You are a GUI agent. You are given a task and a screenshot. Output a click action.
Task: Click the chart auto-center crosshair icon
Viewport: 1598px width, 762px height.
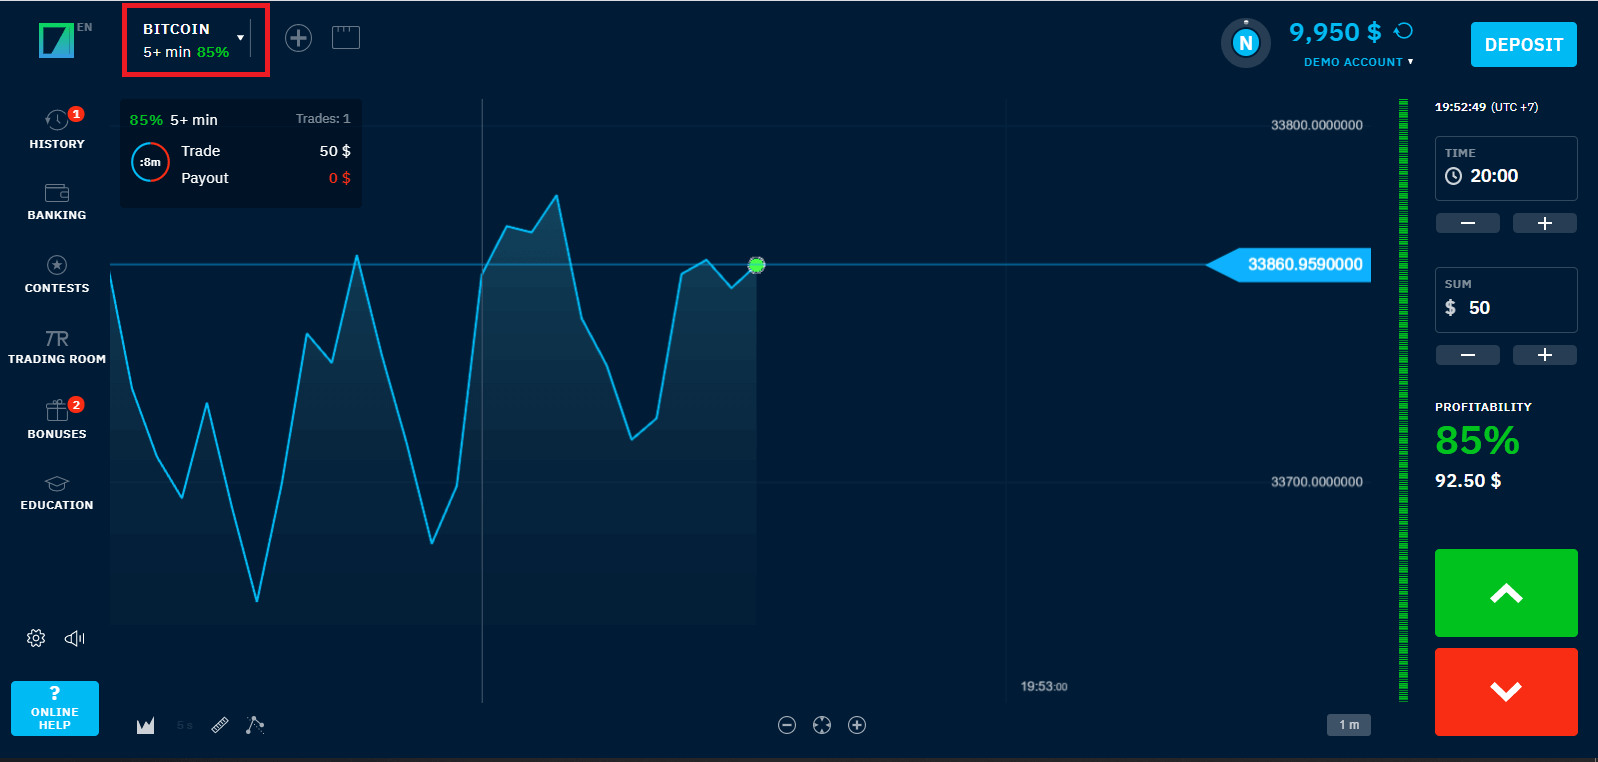(821, 725)
